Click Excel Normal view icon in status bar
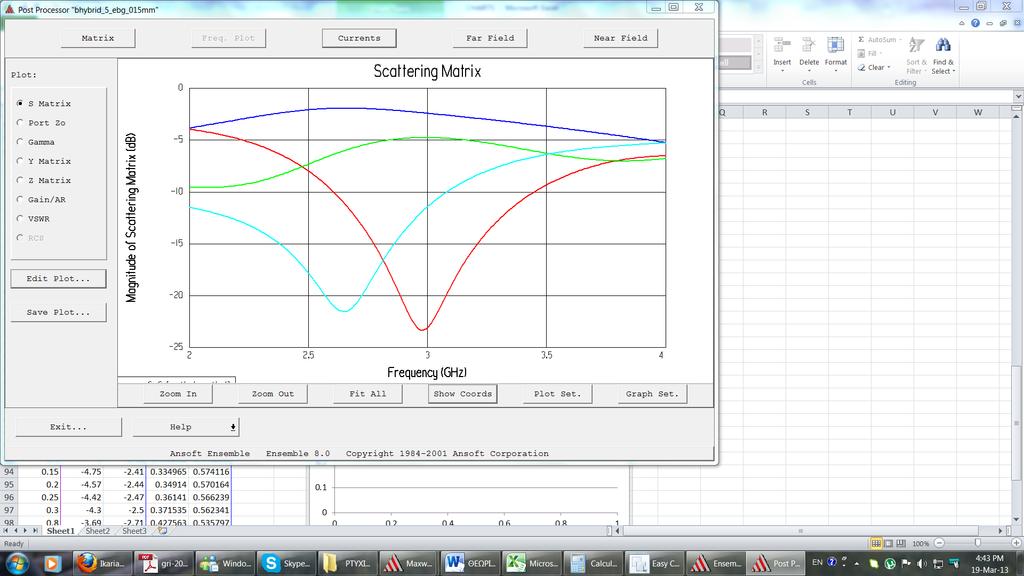Screen dimensions: 1024x576 (x=876, y=543)
